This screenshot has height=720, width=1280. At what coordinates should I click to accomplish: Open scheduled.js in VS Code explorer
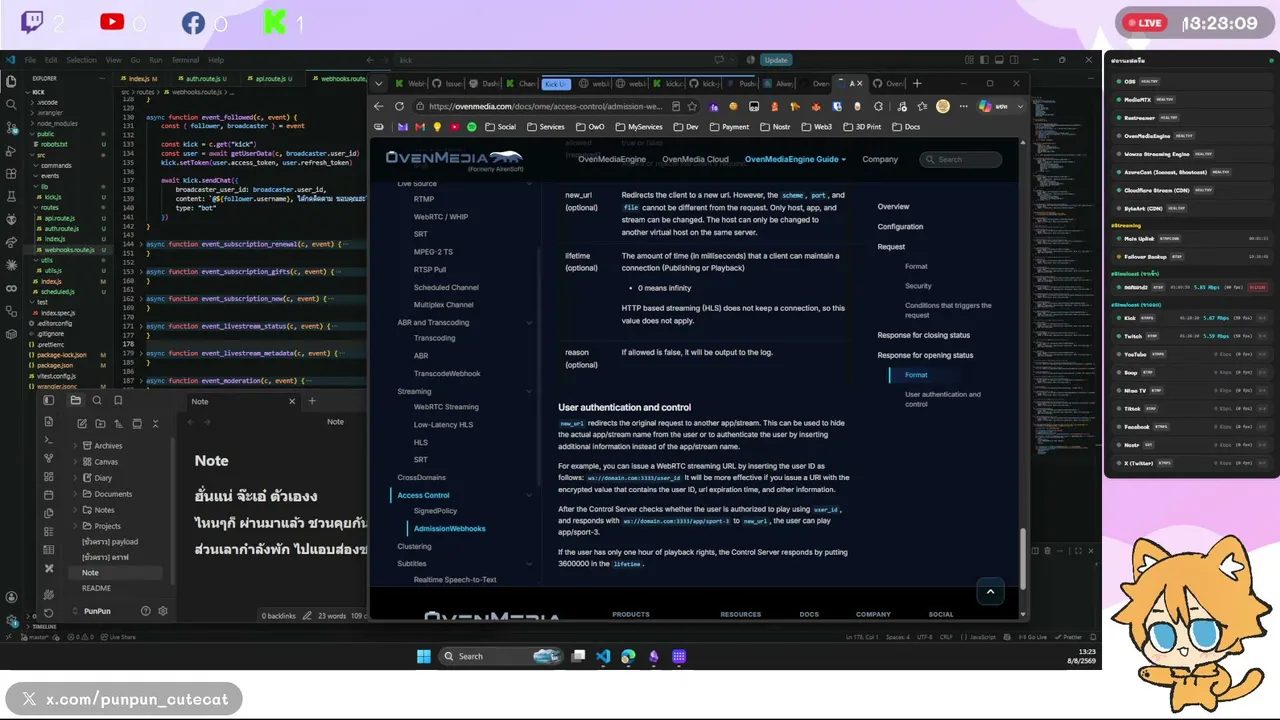pos(58,291)
